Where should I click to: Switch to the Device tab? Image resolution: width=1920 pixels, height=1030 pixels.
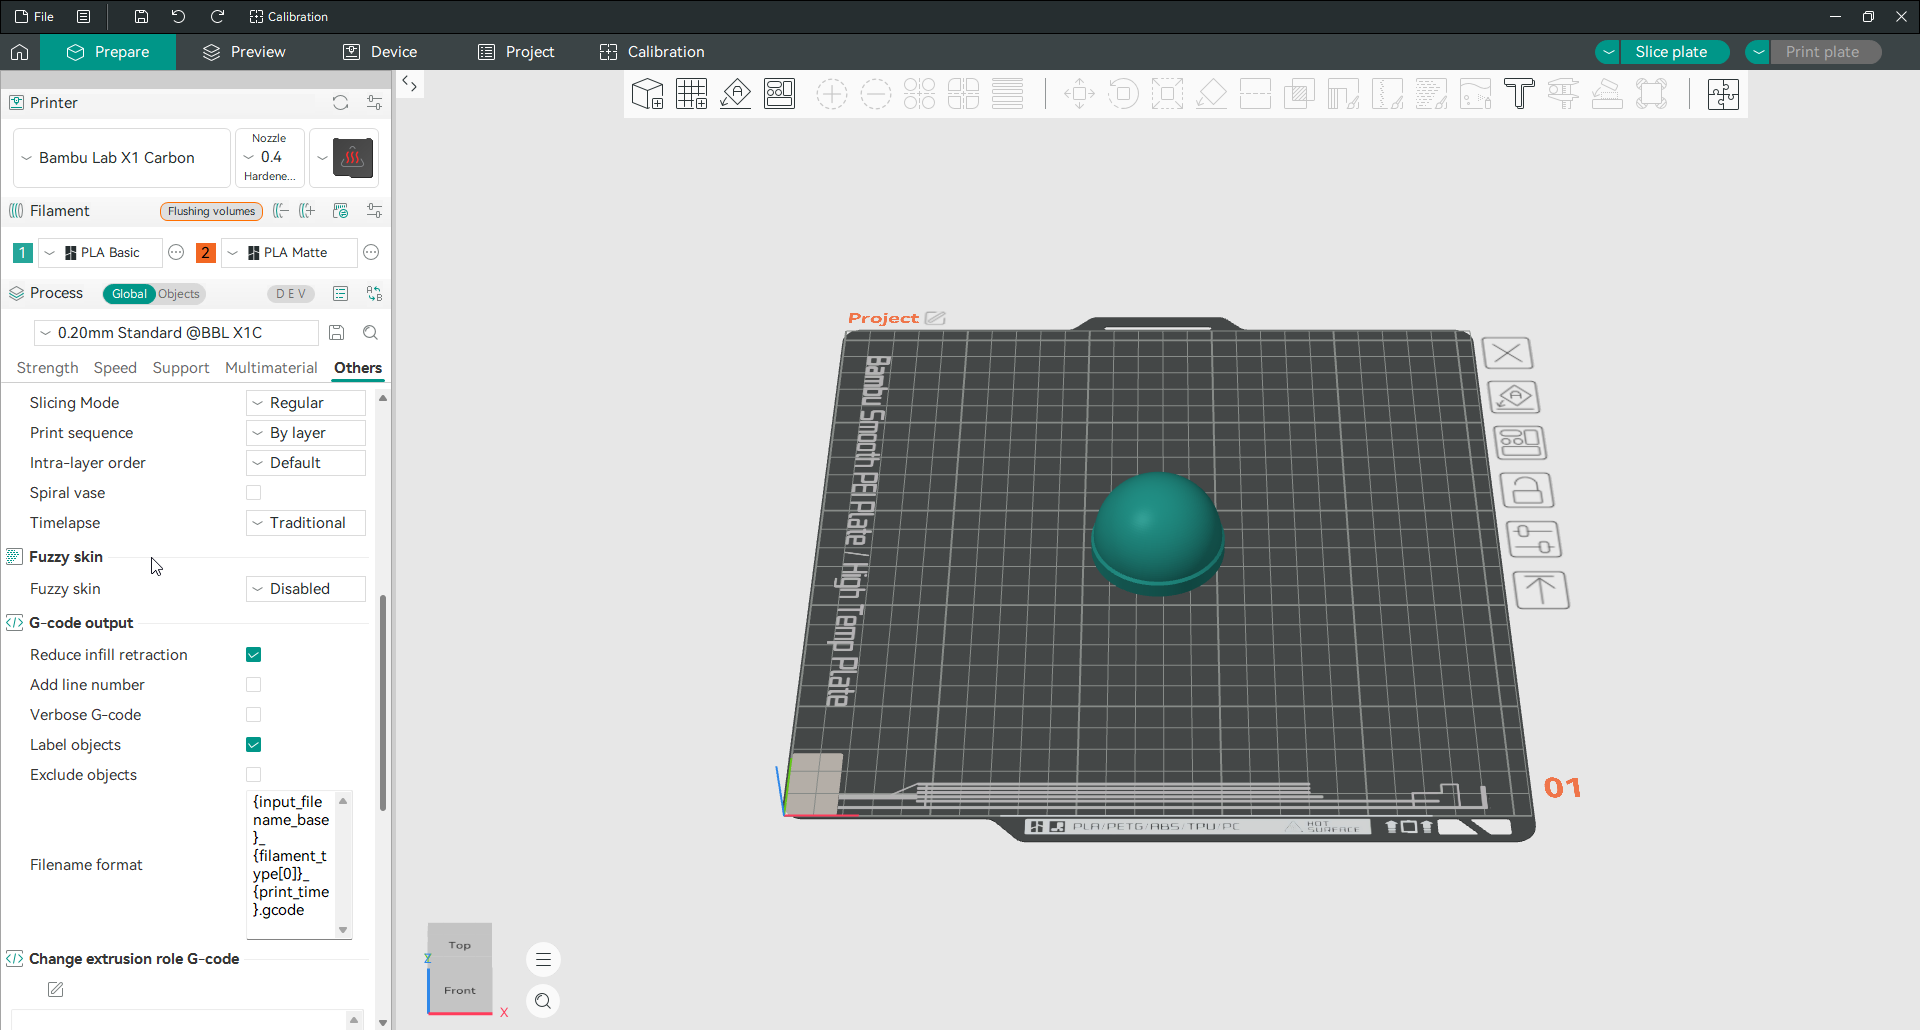[x=380, y=52]
